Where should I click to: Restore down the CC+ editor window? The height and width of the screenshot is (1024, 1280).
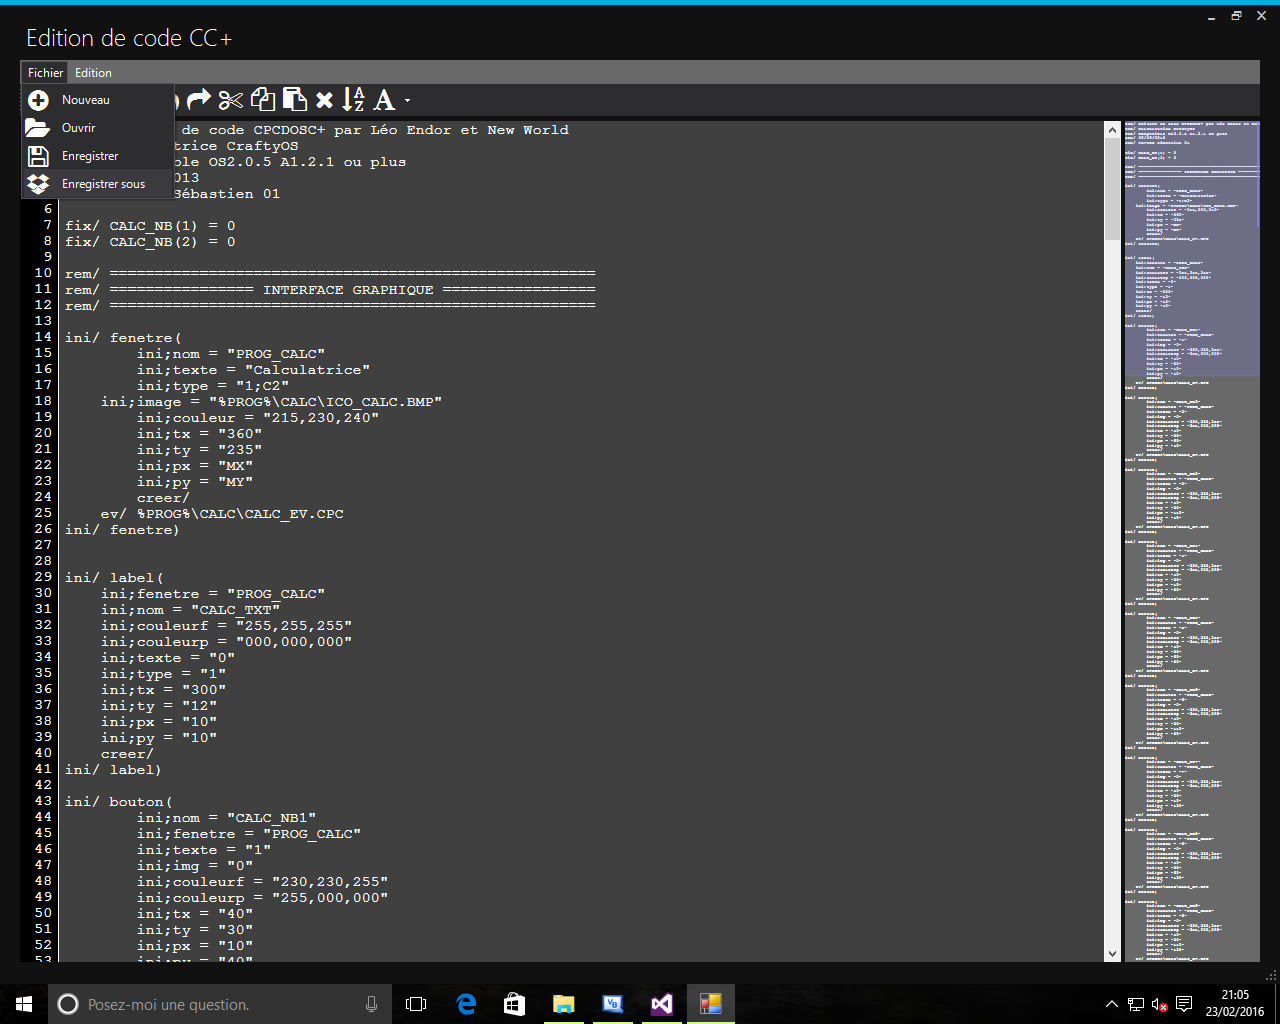point(1236,16)
